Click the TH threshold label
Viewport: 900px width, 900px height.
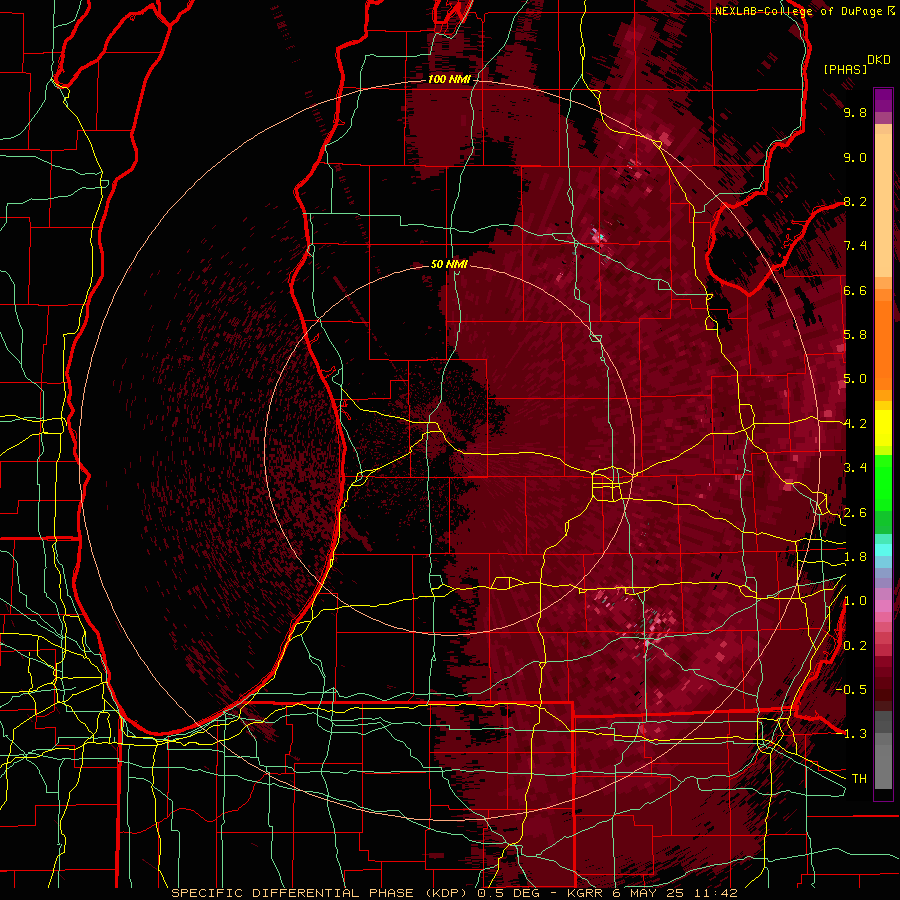[x=859, y=779]
